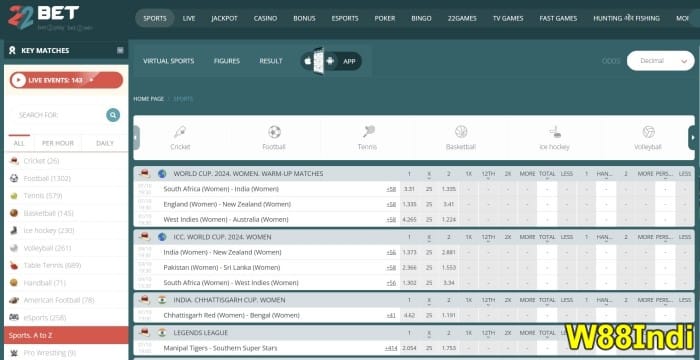The image size is (700, 360).
Task: Click the live events play icon
Action: (18, 80)
